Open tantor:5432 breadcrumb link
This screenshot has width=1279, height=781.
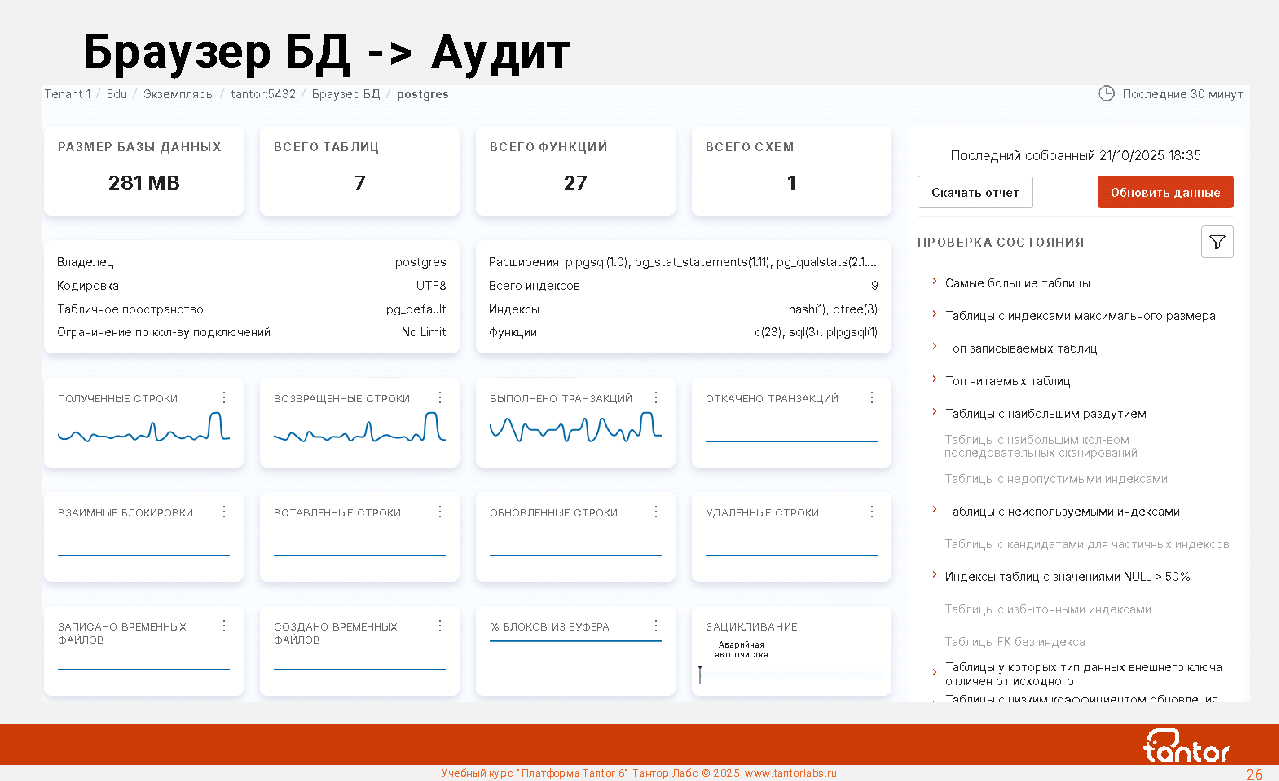click(263, 94)
